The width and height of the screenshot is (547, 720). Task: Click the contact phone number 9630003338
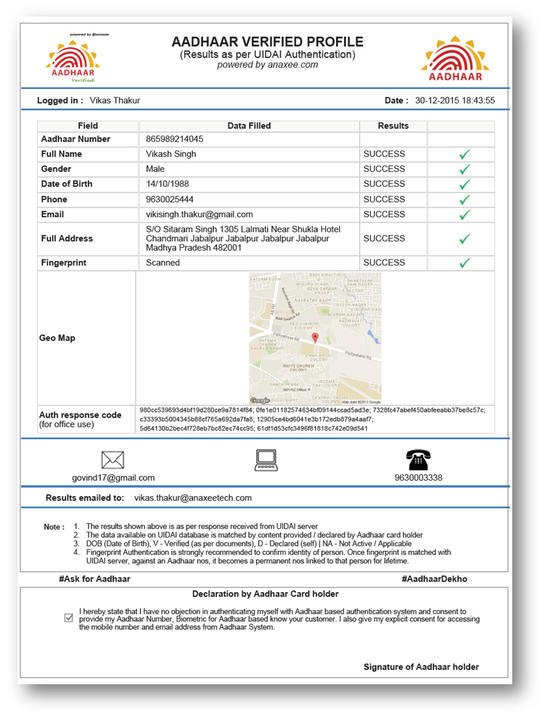(x=418, y=478)
